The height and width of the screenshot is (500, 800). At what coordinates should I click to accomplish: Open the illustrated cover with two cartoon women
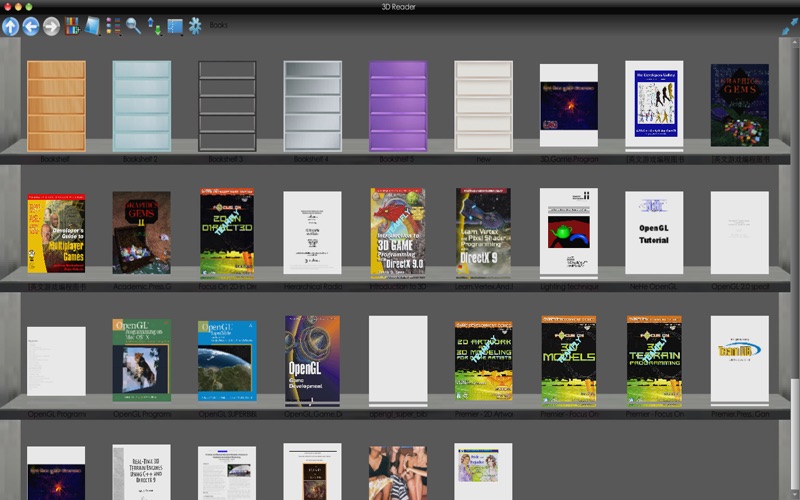(483, 471)
